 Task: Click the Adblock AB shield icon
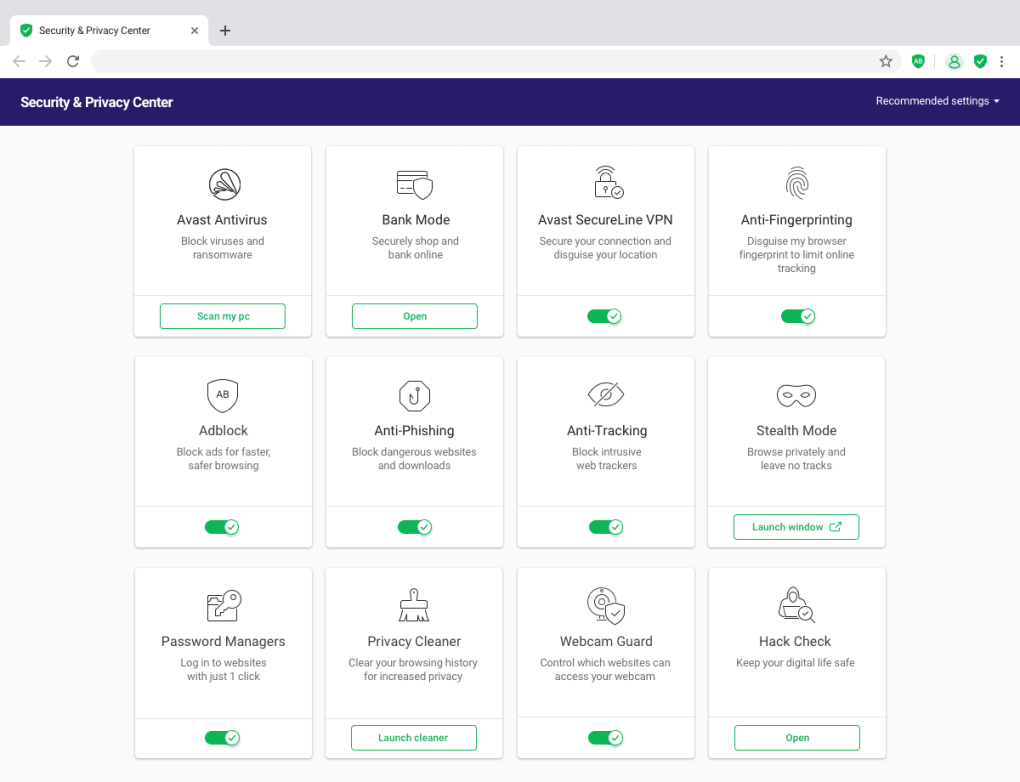[x=222, y=396]
